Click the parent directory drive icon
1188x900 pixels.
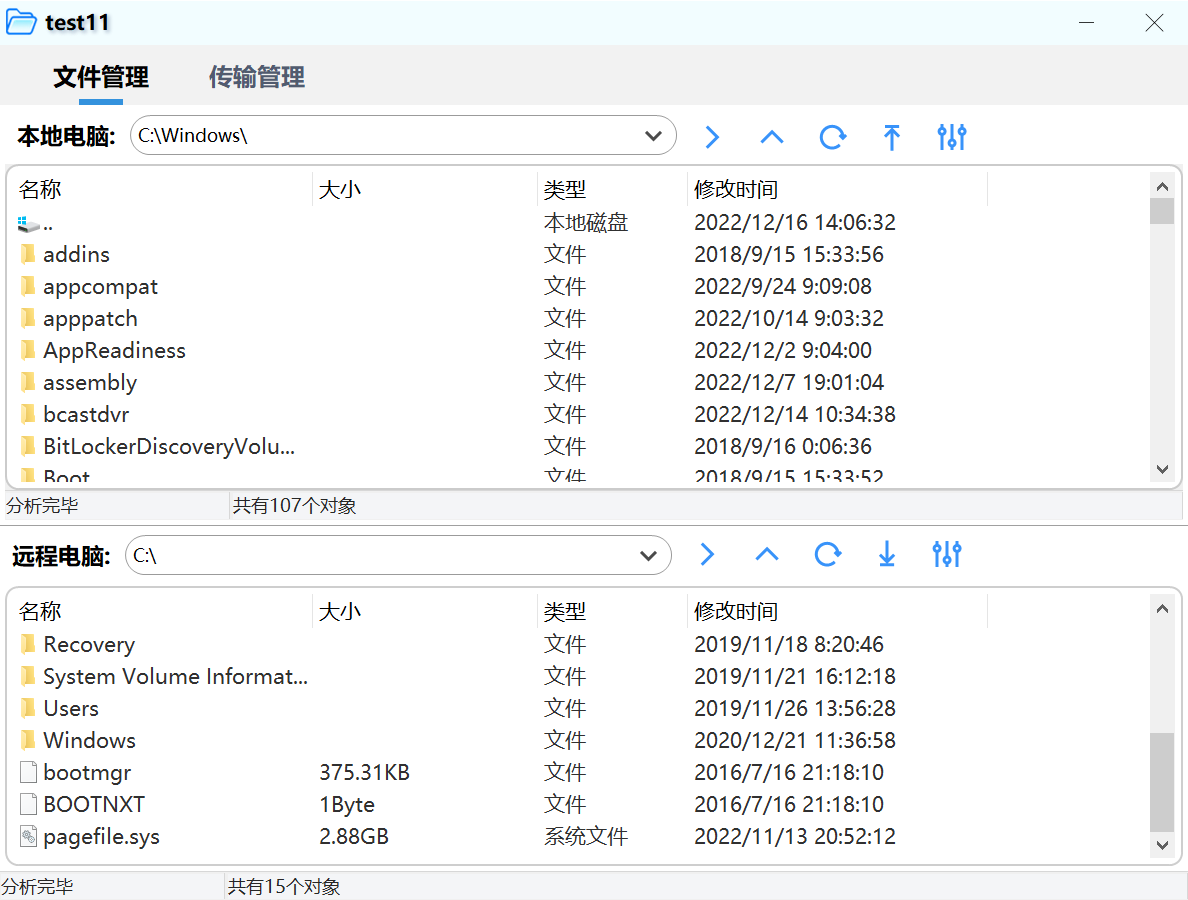click(28, 224)
